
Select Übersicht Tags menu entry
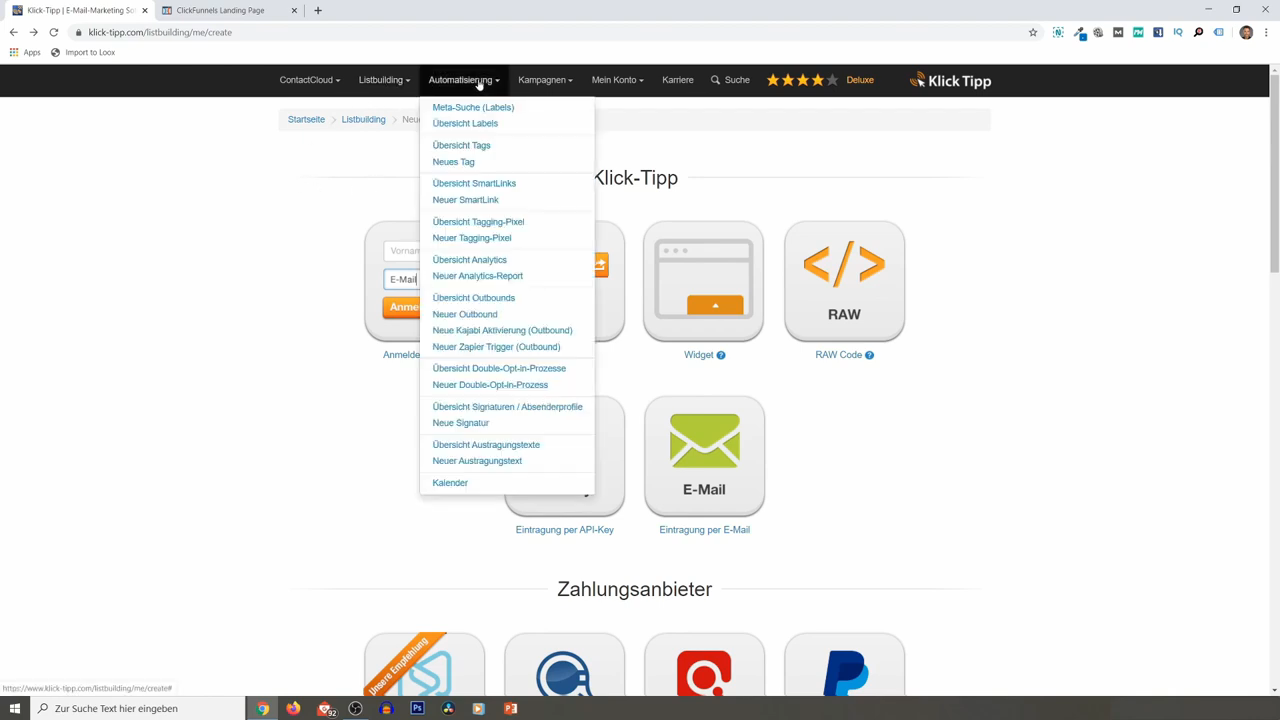461,145
